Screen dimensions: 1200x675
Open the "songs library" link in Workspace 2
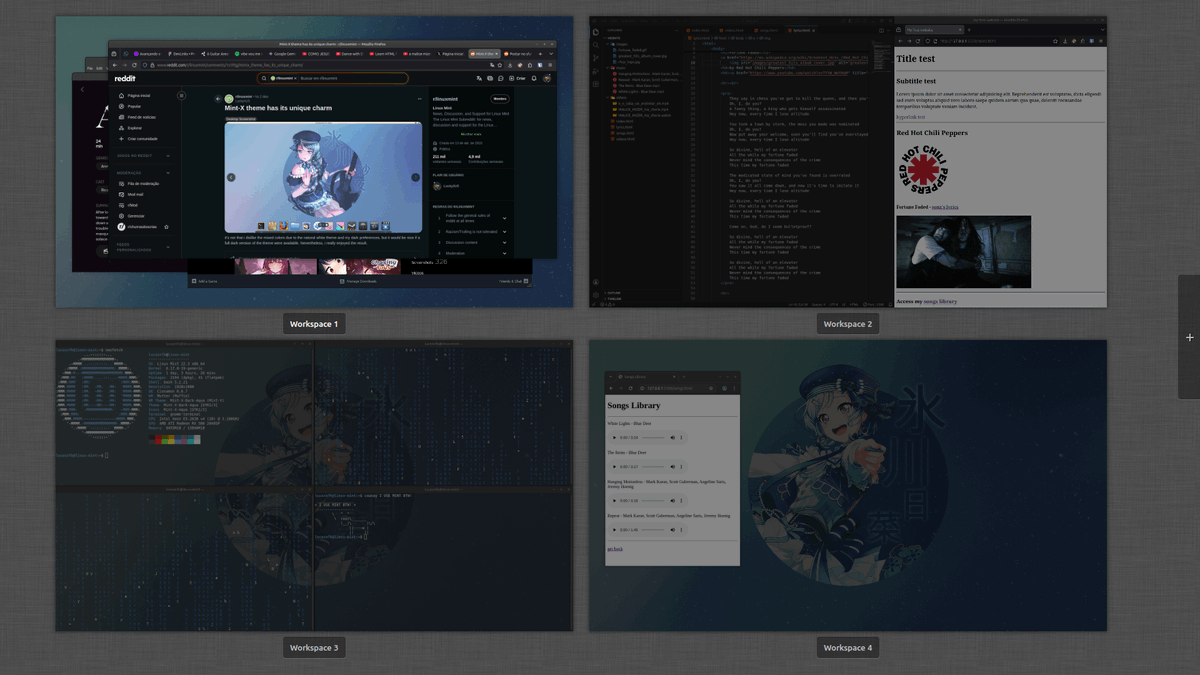(x=940, y=301)
